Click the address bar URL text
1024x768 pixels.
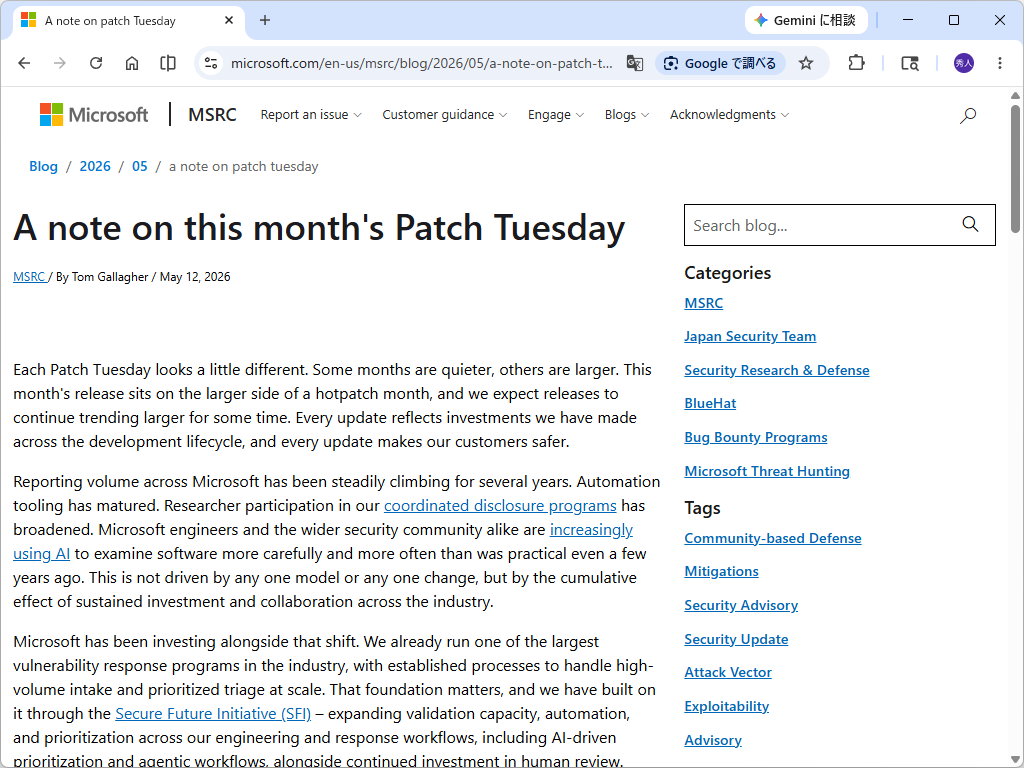point(421,63)
